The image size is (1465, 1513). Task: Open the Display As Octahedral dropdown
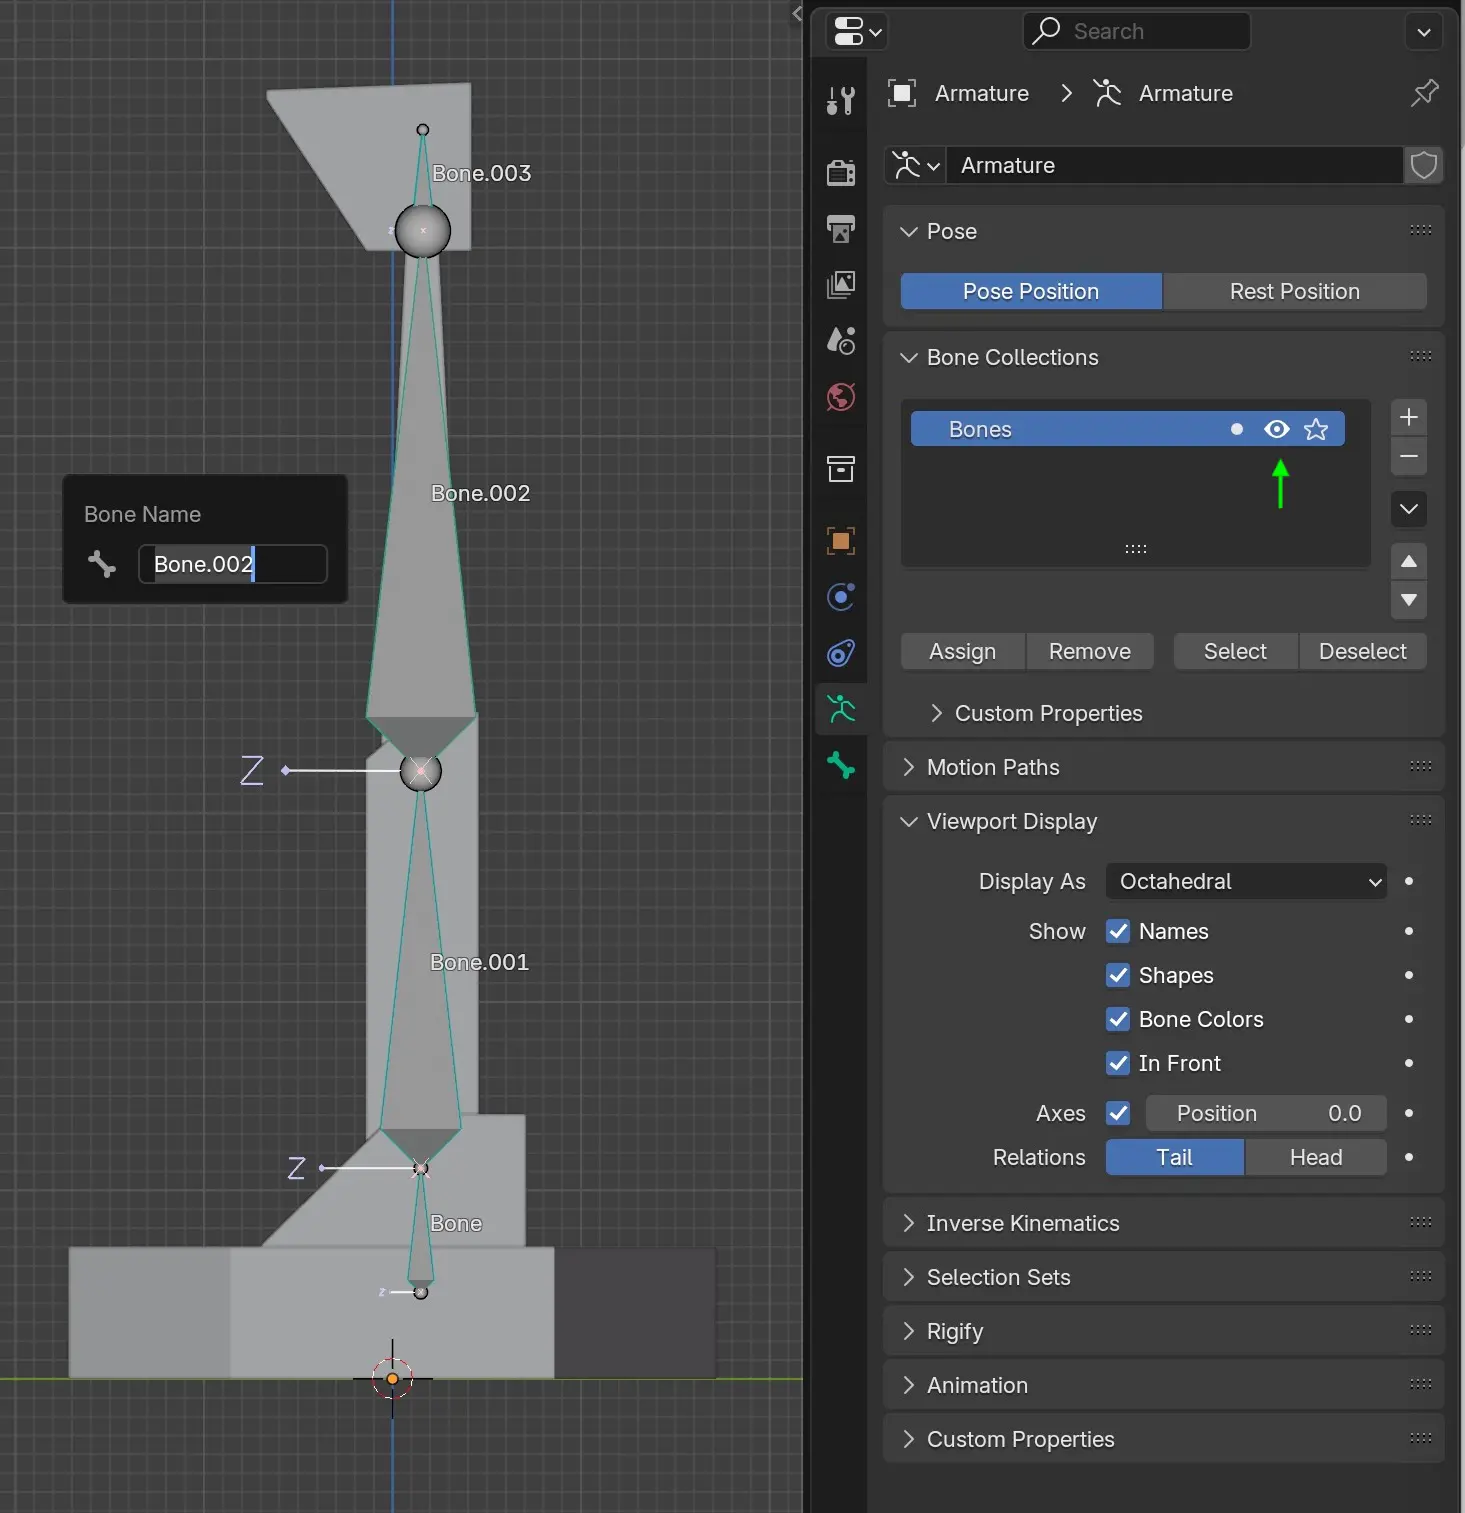(1245, 881)
